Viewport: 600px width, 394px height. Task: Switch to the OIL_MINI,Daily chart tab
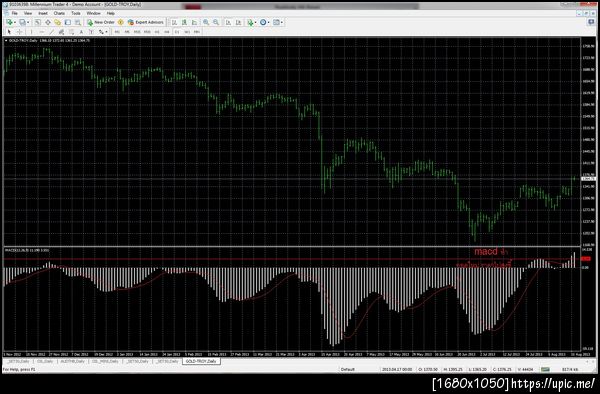coord(105,361)
